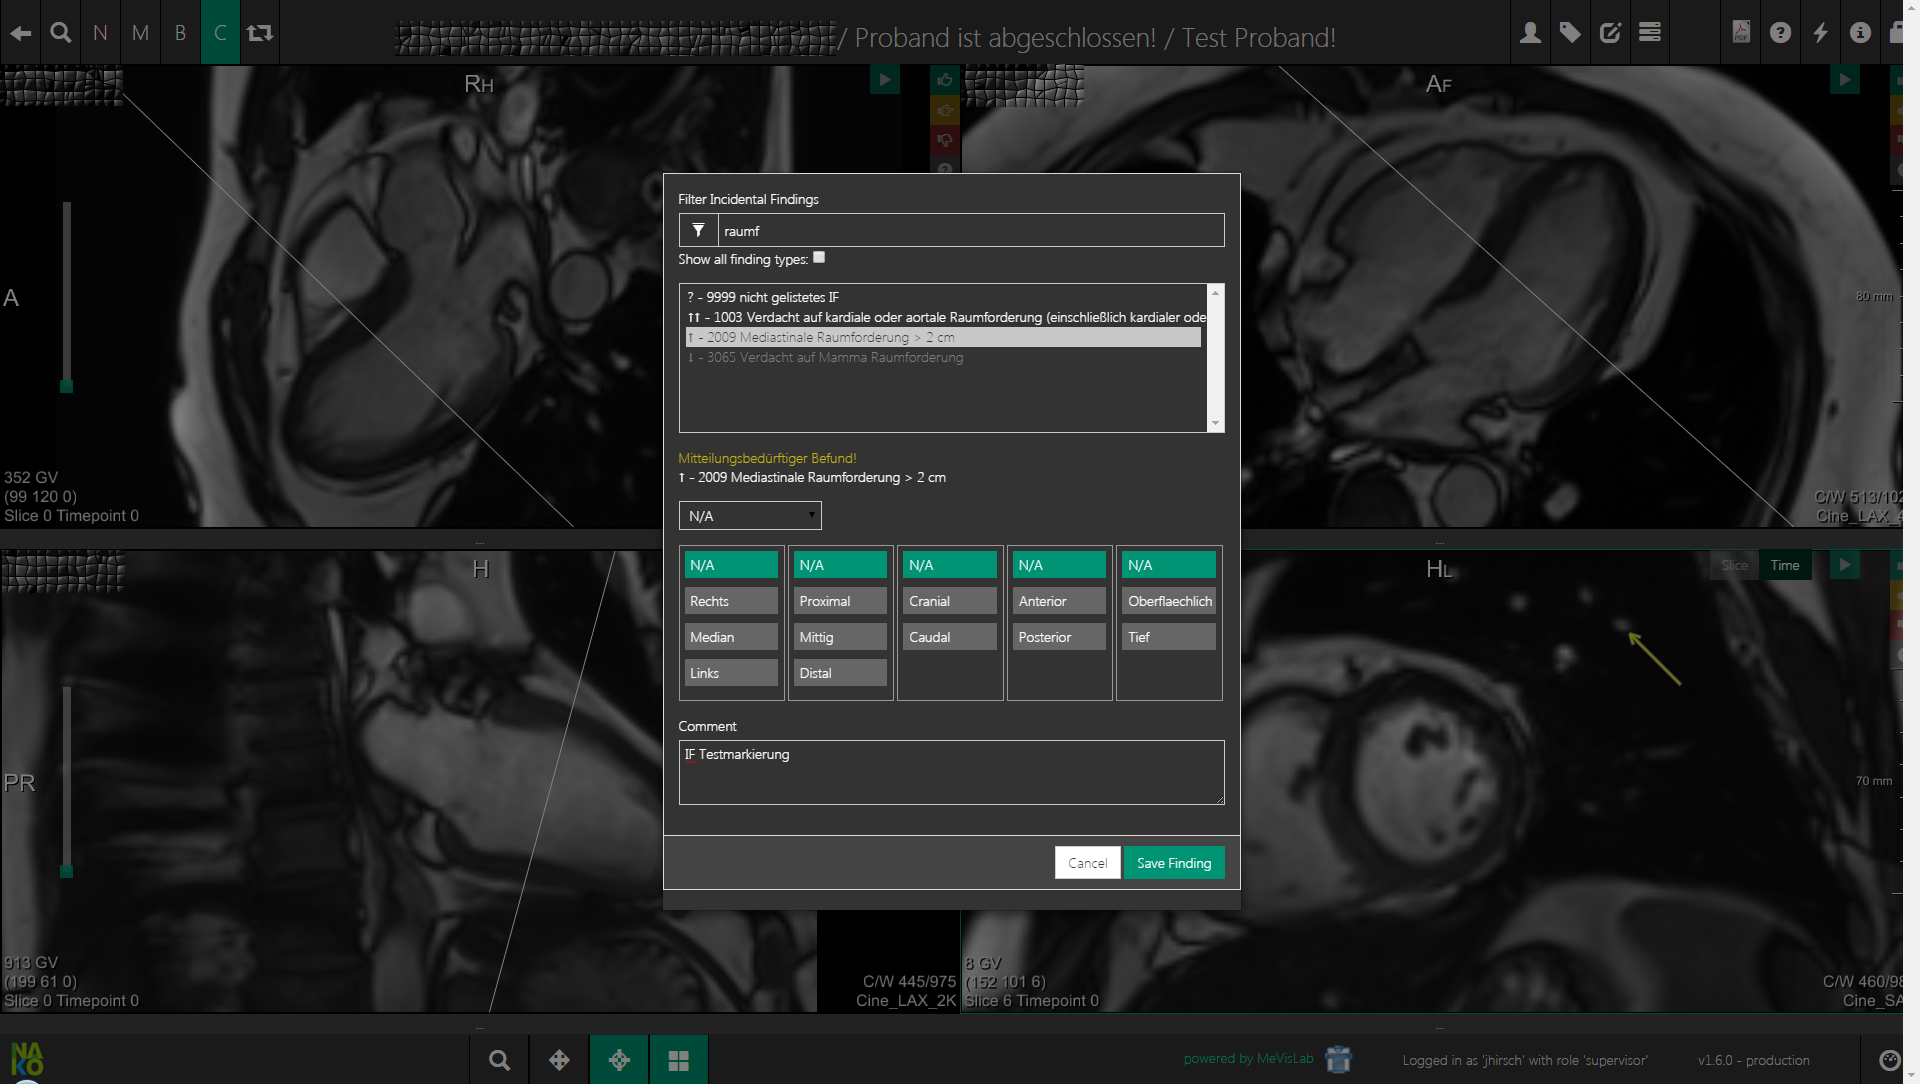
Task: Open the help question mark icon
Action: pyautogui.click(x=1780, y=33)
